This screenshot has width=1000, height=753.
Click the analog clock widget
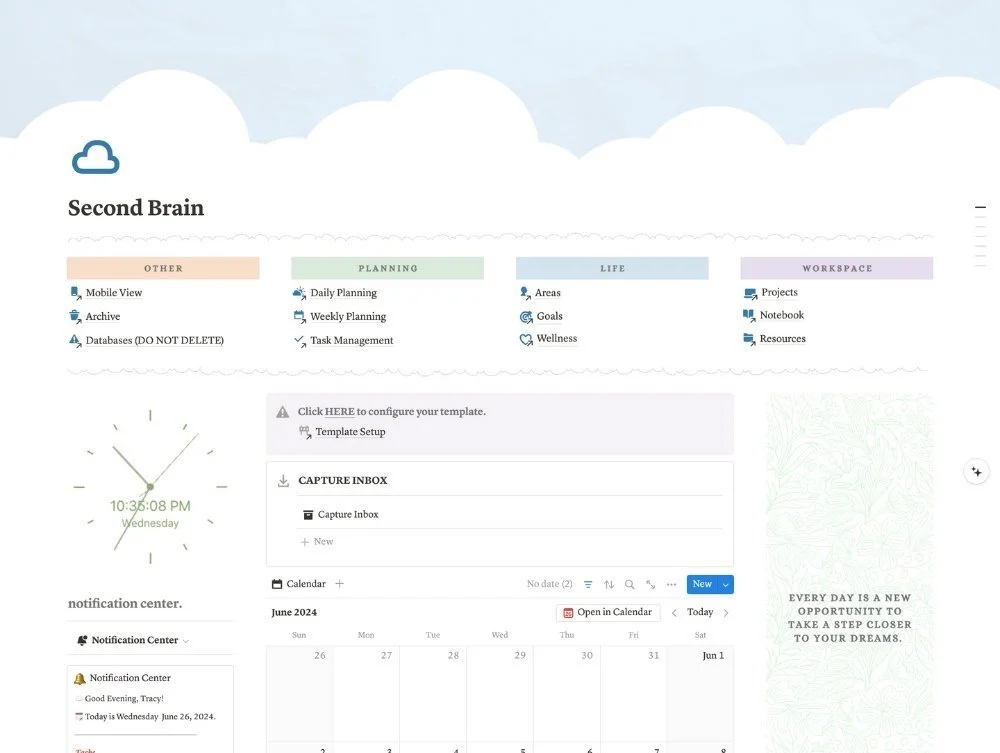pyautogui.click(x=151, y=487)
